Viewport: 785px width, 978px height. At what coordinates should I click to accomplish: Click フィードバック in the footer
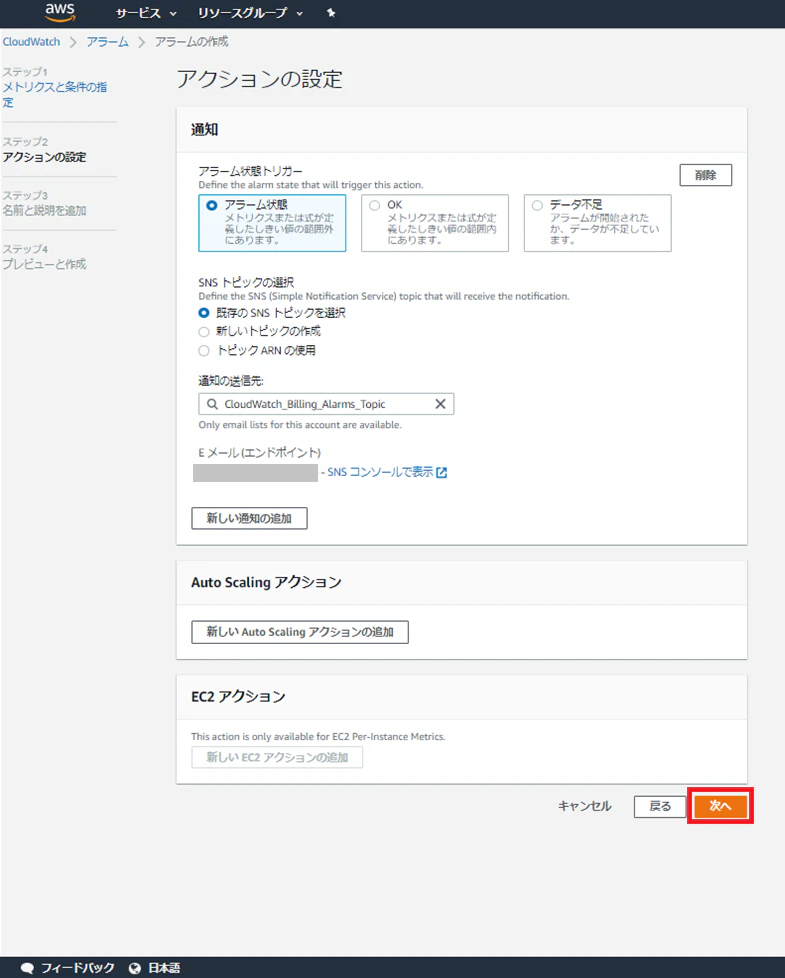point(77,968)
